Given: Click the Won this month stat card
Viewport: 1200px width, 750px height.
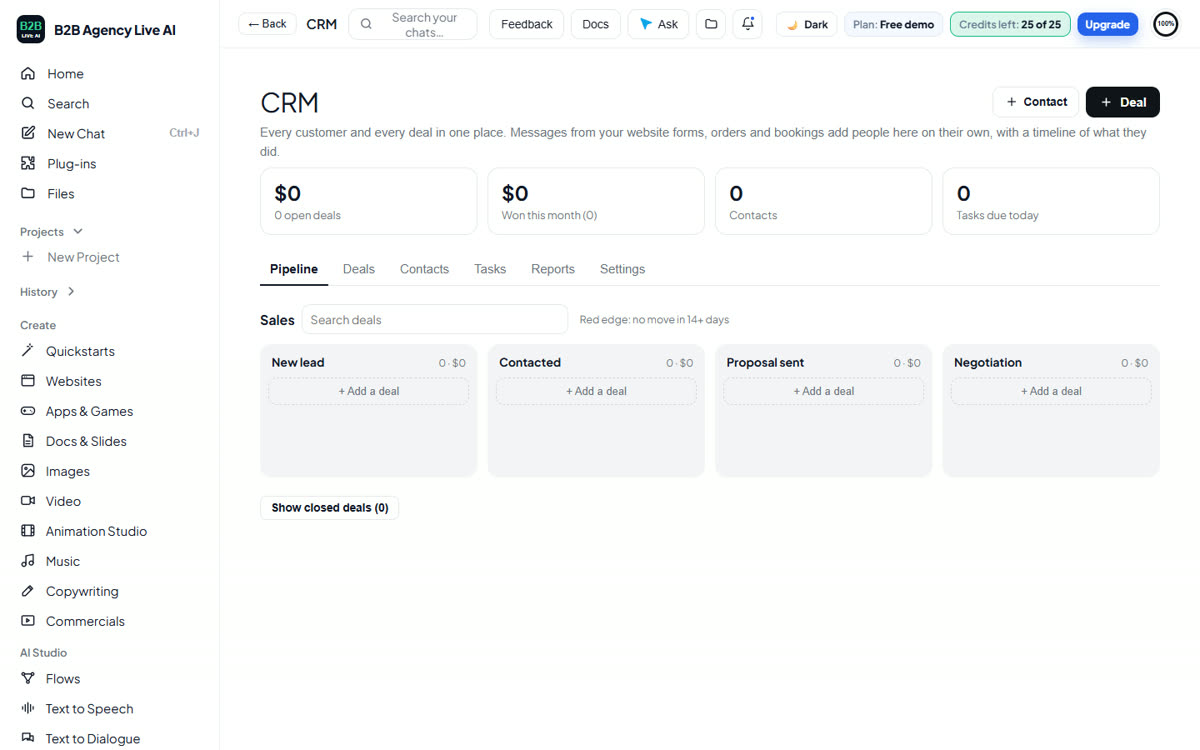Looking at the screenshot, I should pos(596,201).
